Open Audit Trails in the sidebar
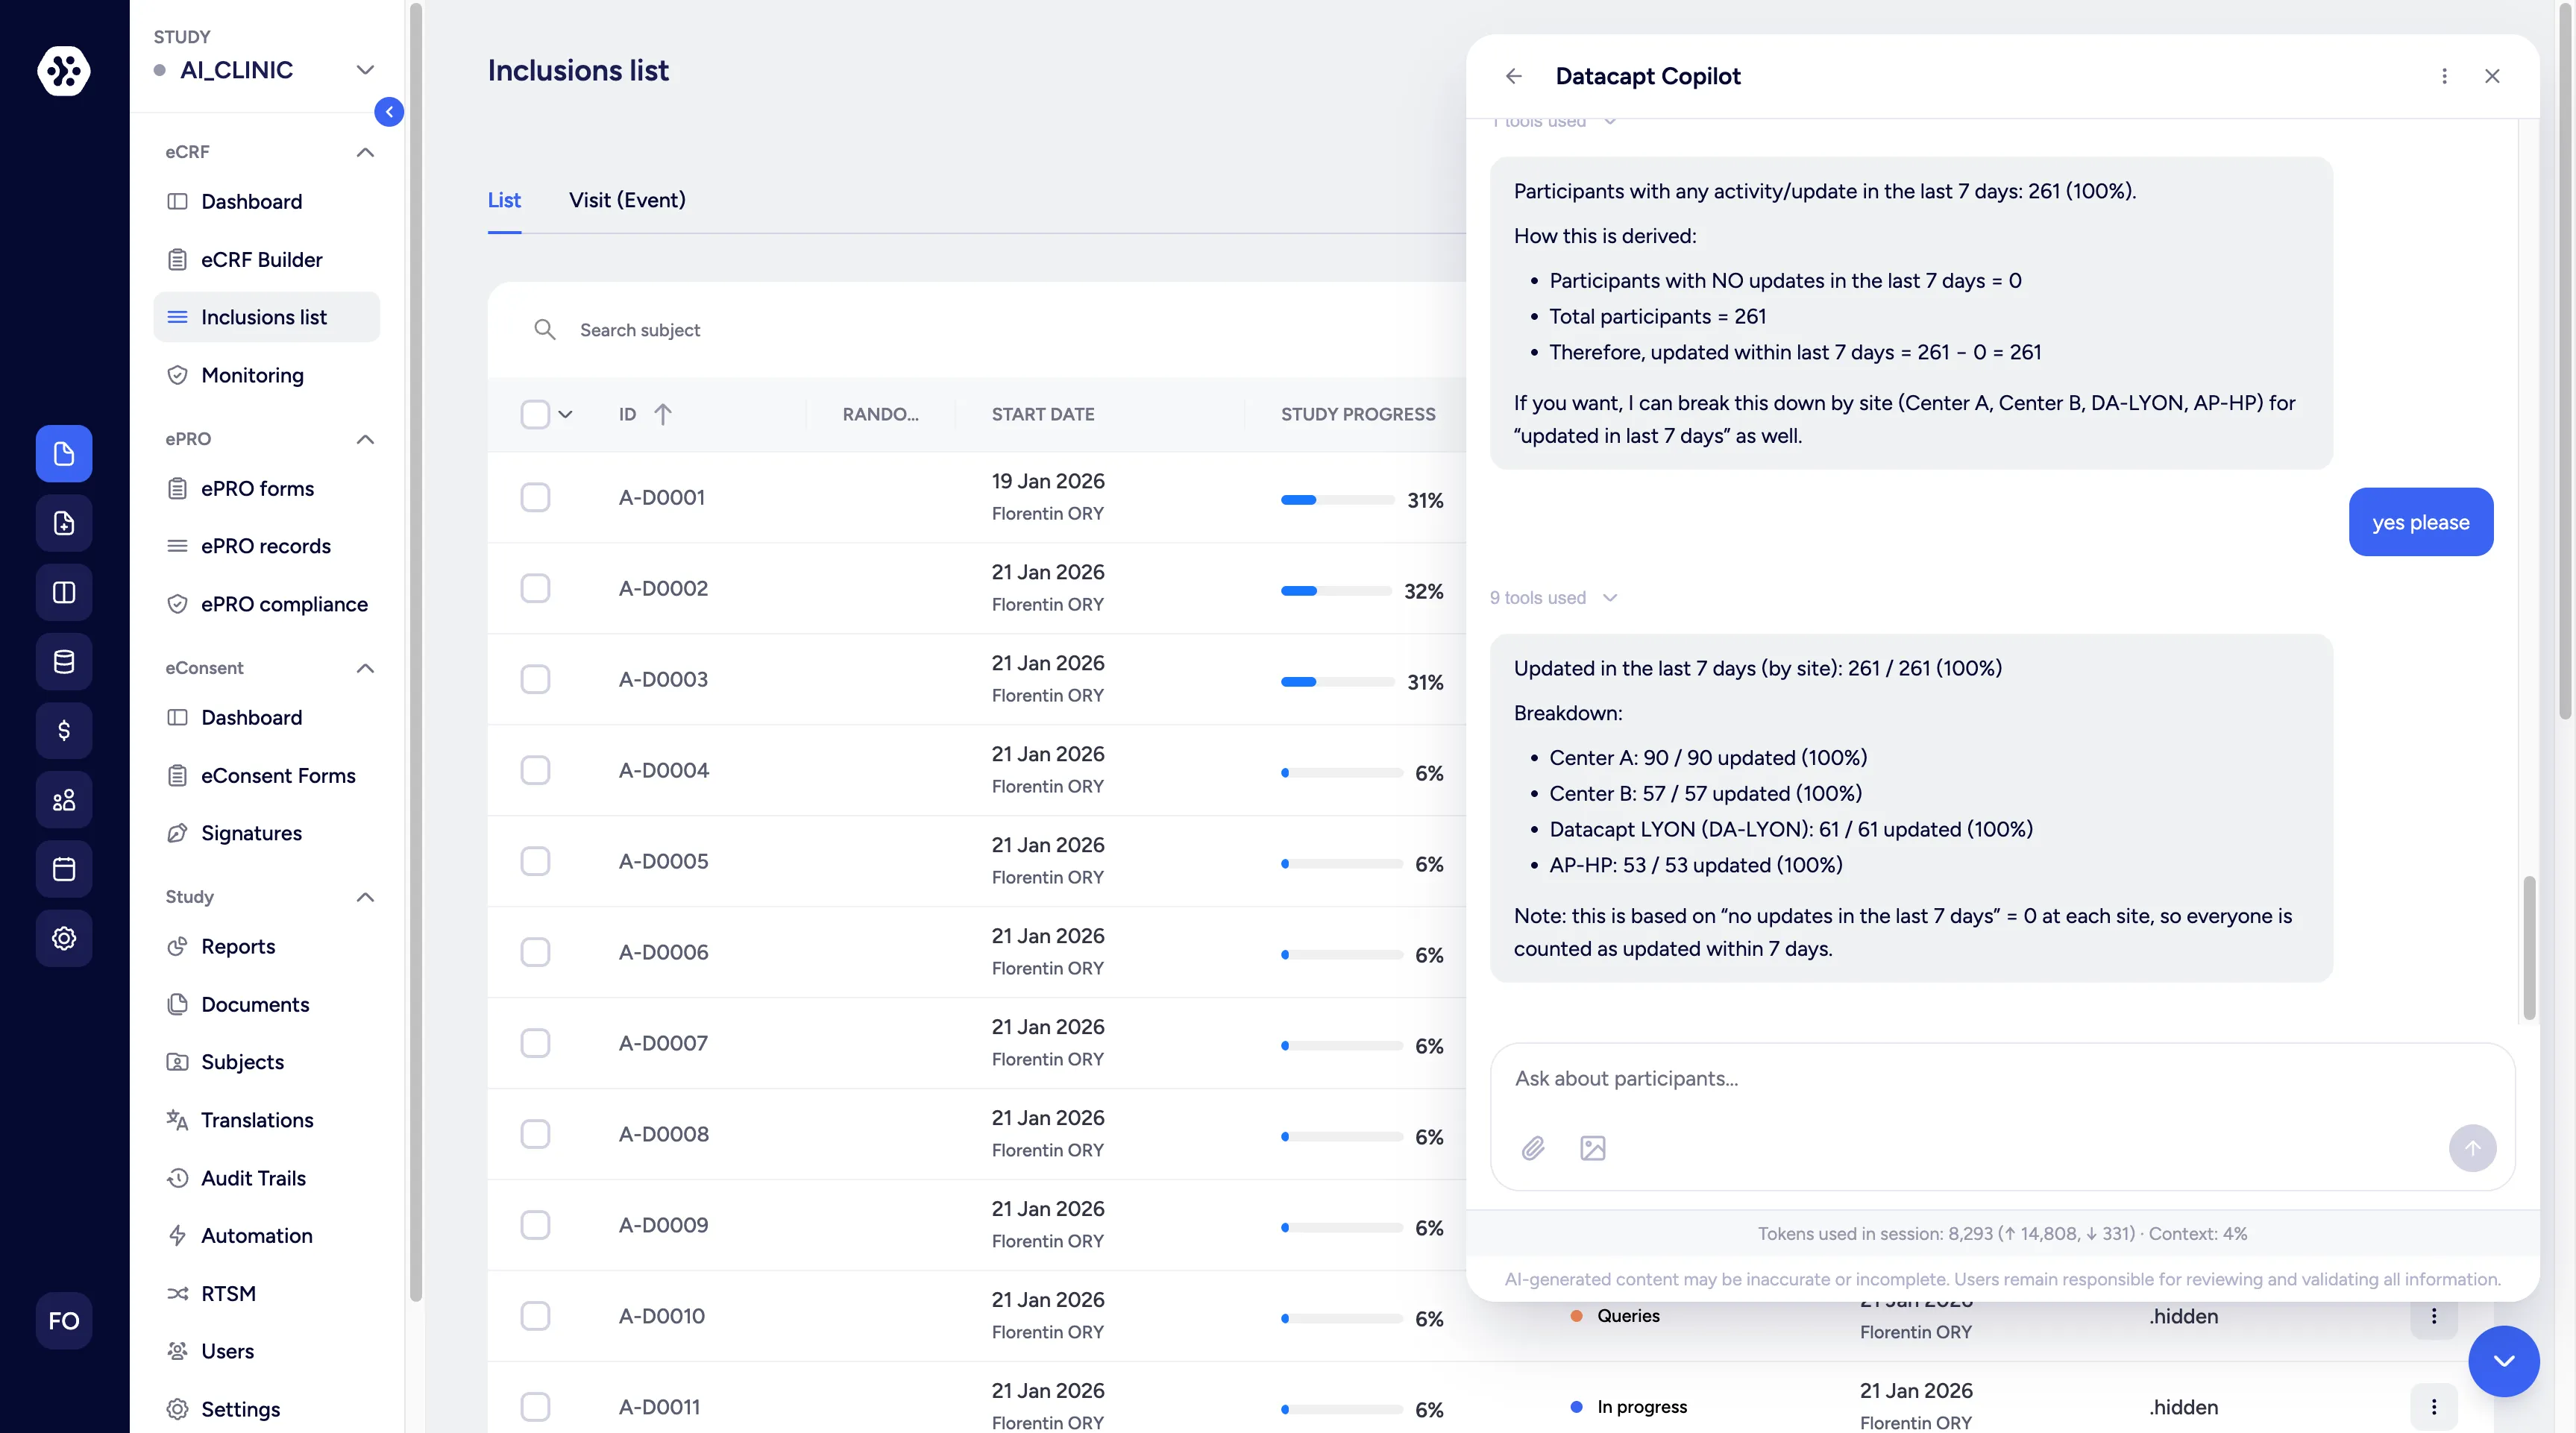This screenshot has width=2576, height=1433. click(253, 1178)
